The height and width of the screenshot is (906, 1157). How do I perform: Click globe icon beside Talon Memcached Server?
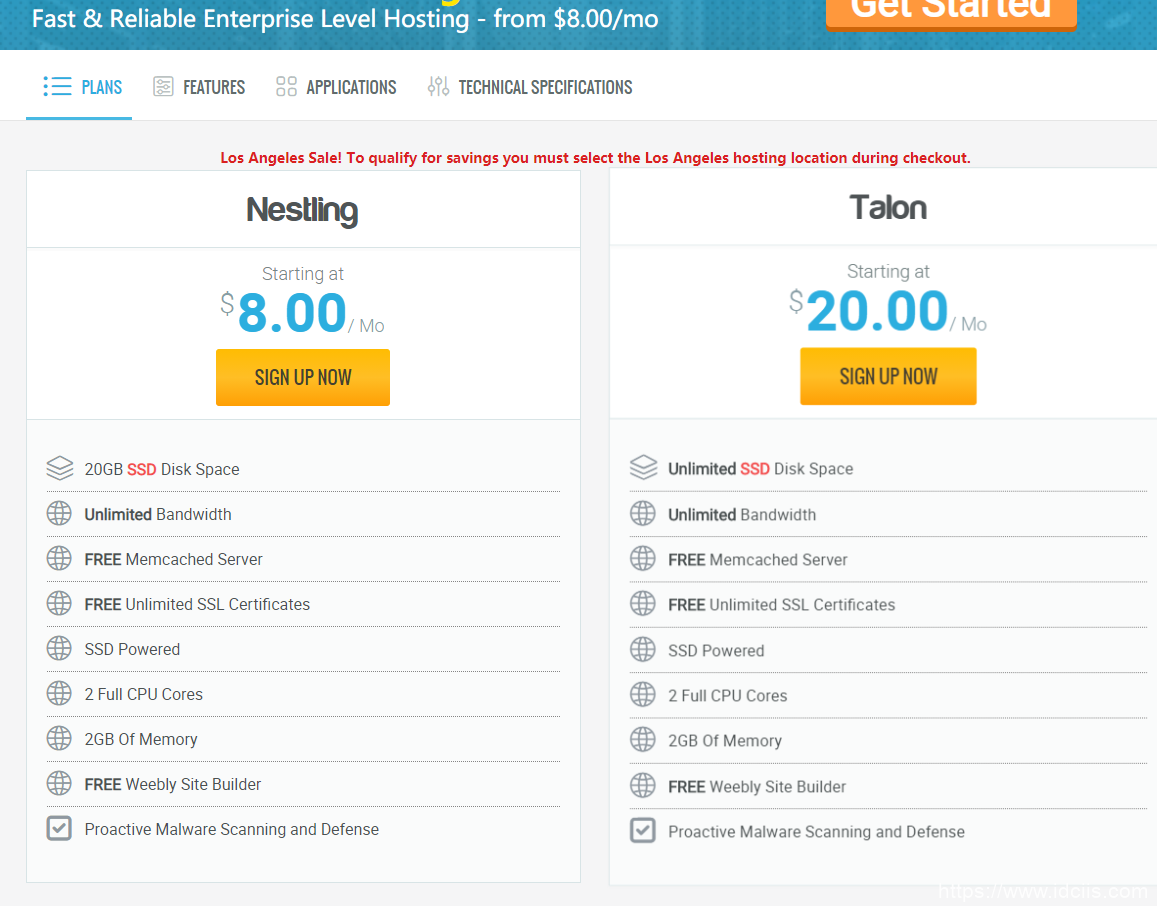643,559
